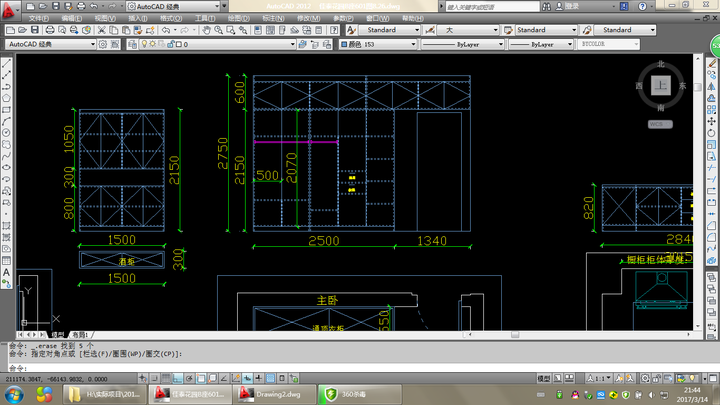This screenshot has width=720, height=405.
Task: Toggle Grid Display in status bar
Action: click(166, 378)
